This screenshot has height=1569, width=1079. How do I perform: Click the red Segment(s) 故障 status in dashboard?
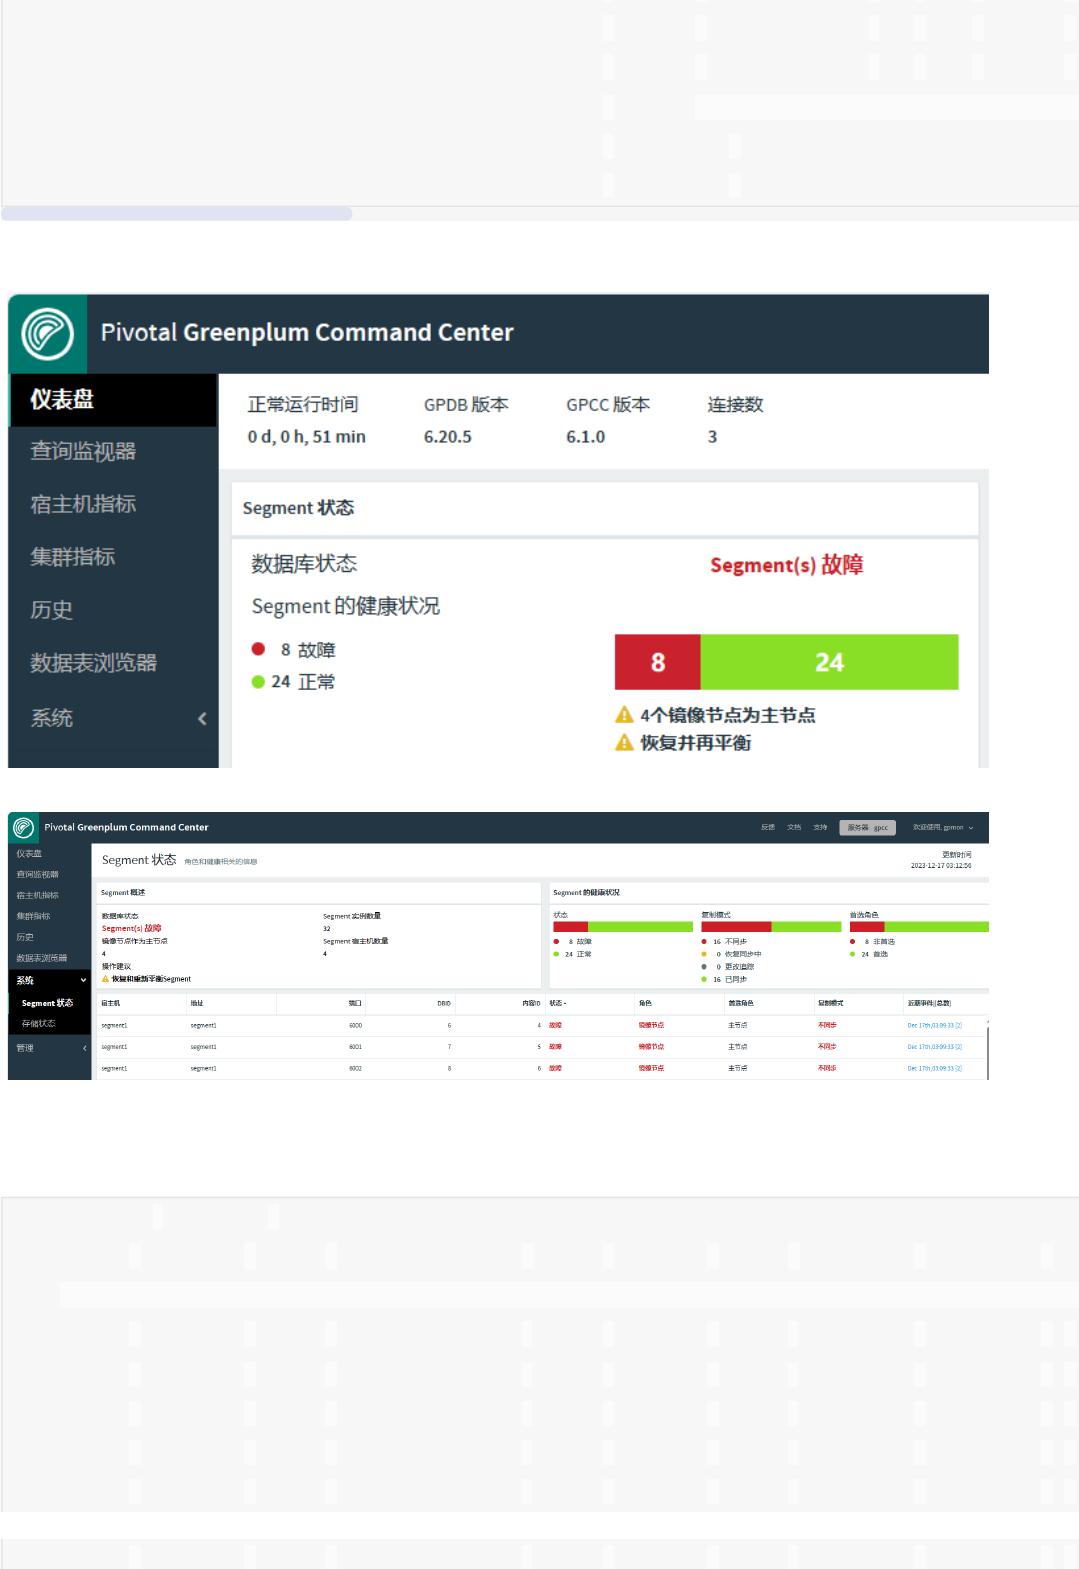pyautogui.click(x=786, y=565)
